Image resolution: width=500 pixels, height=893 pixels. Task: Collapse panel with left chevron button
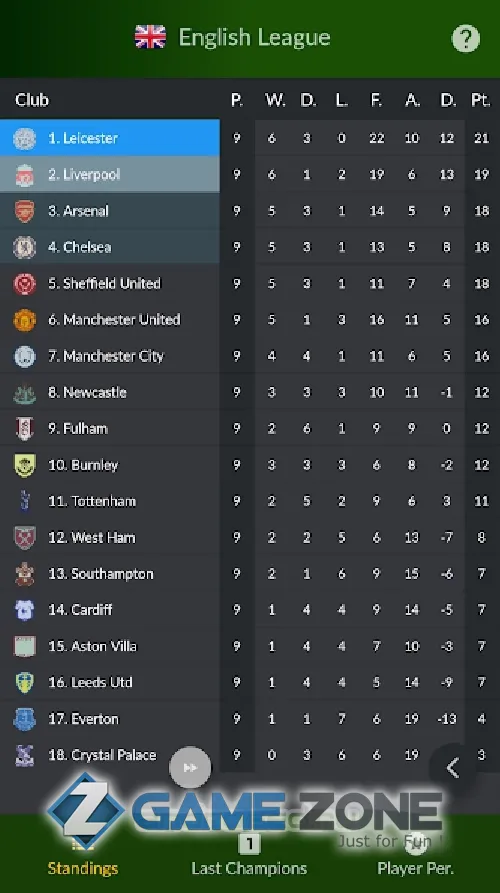453,768
